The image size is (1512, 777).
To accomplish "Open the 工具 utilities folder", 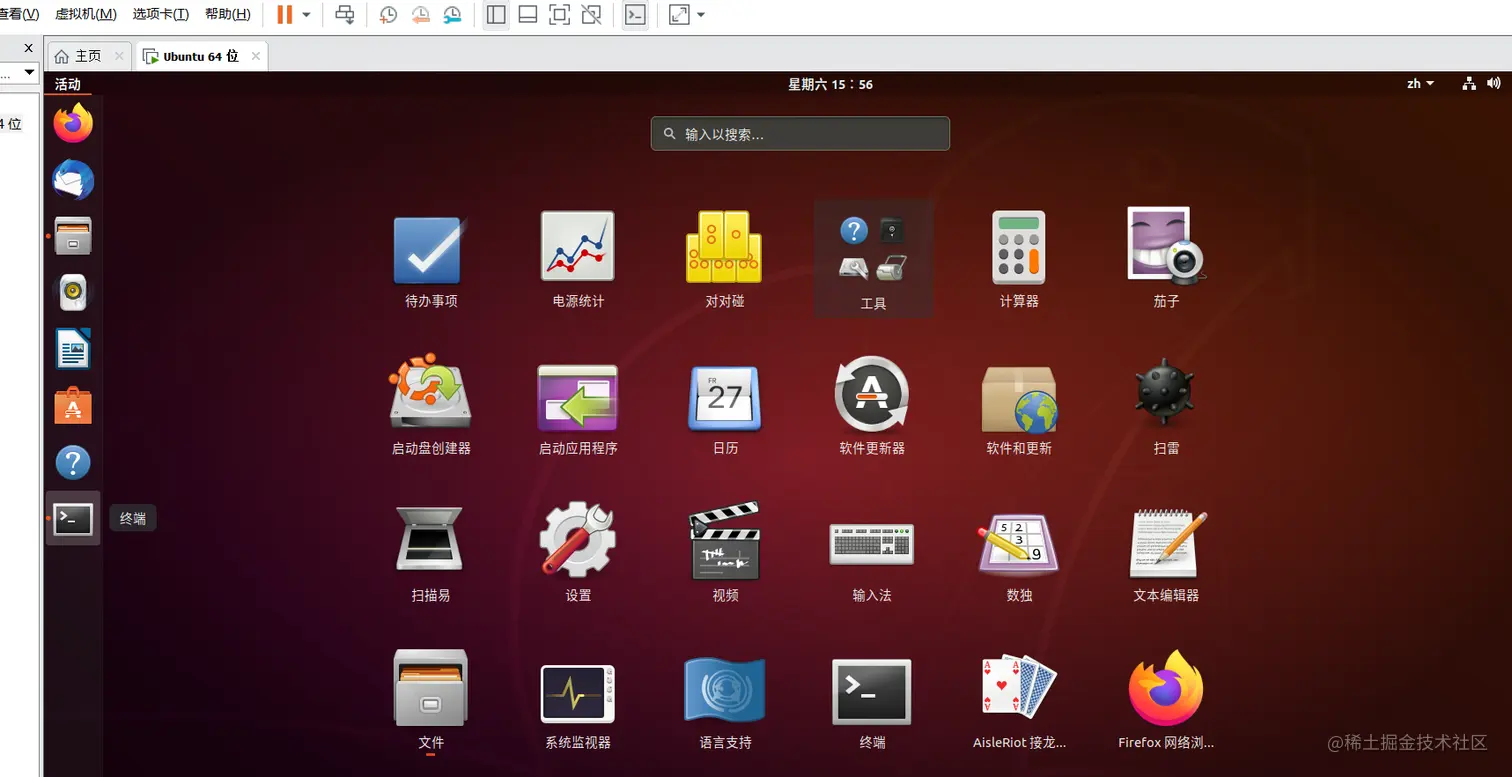I will (x=873, y=260).
